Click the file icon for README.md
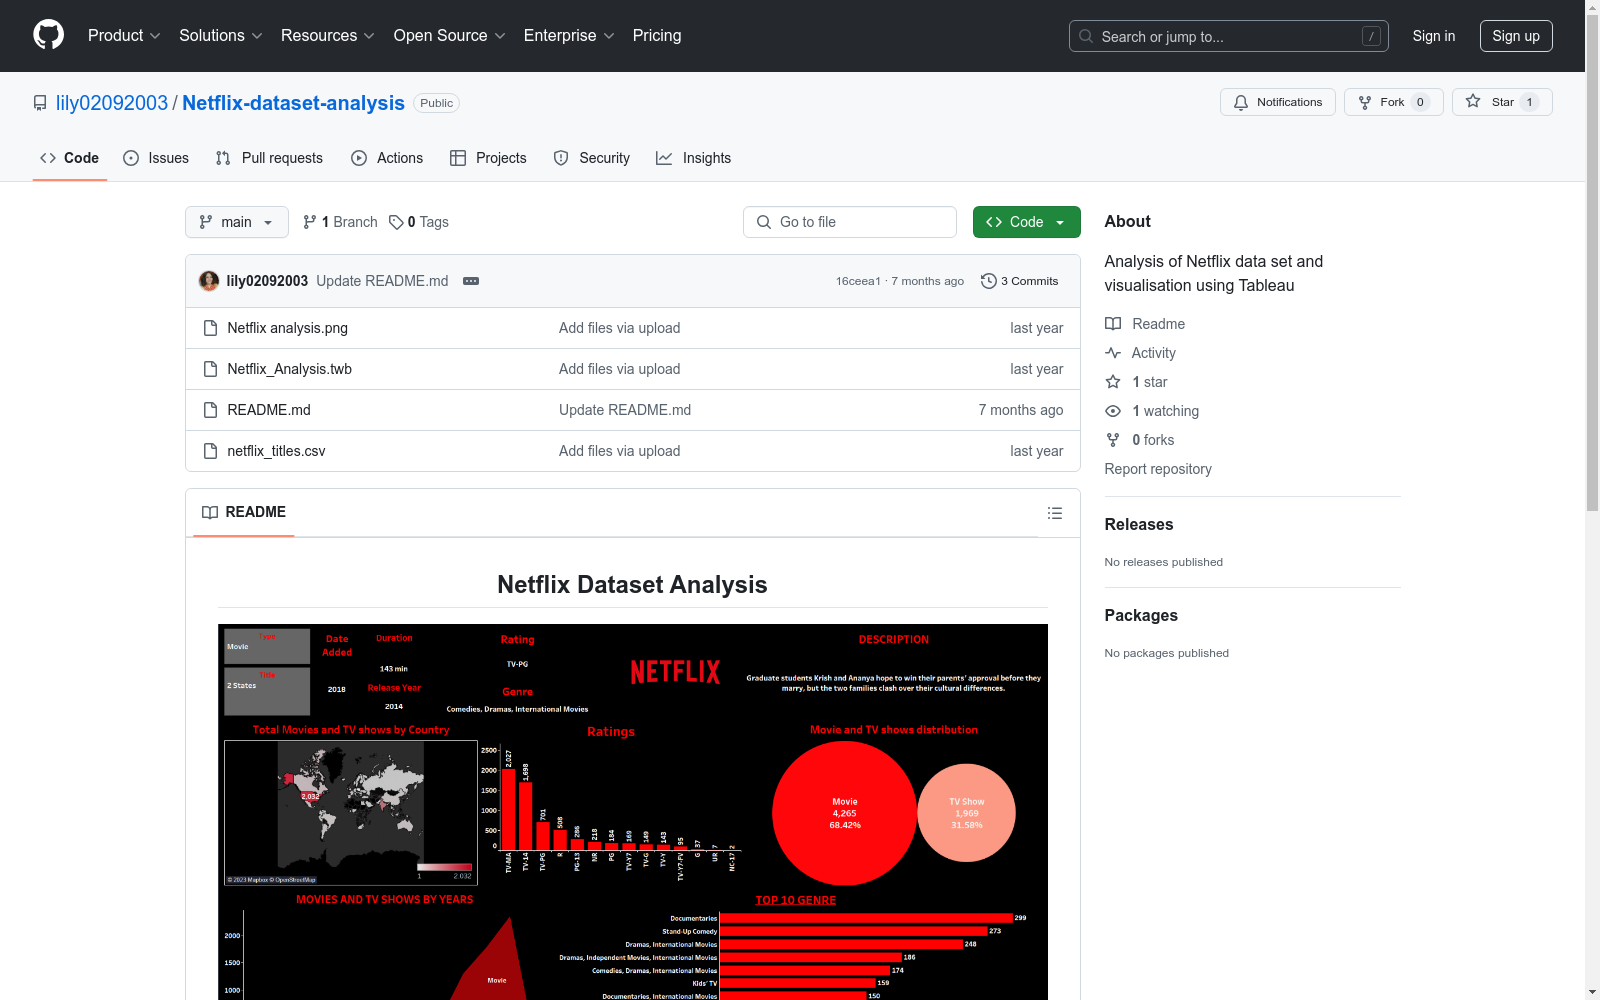 pos(210,410)
